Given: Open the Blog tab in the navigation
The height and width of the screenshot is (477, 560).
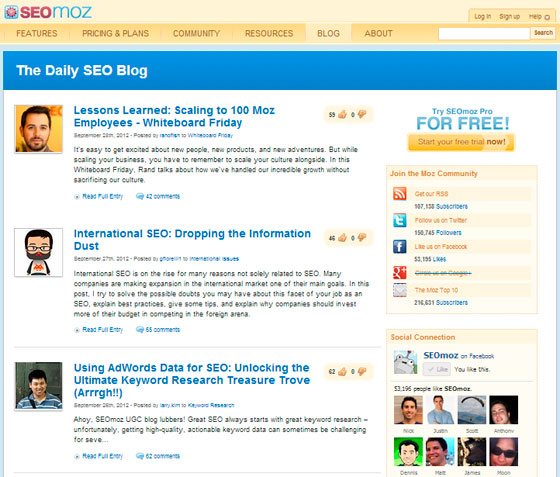Looking at the screenshot, I should coord(329,34).
